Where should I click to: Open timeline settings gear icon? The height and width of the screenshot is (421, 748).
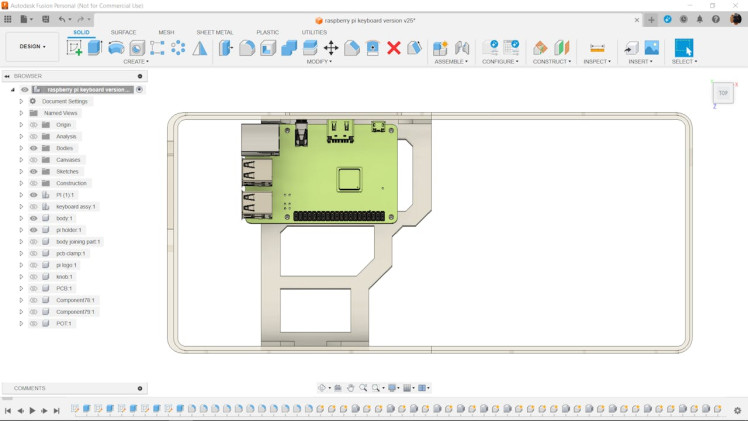click(738, 410)
